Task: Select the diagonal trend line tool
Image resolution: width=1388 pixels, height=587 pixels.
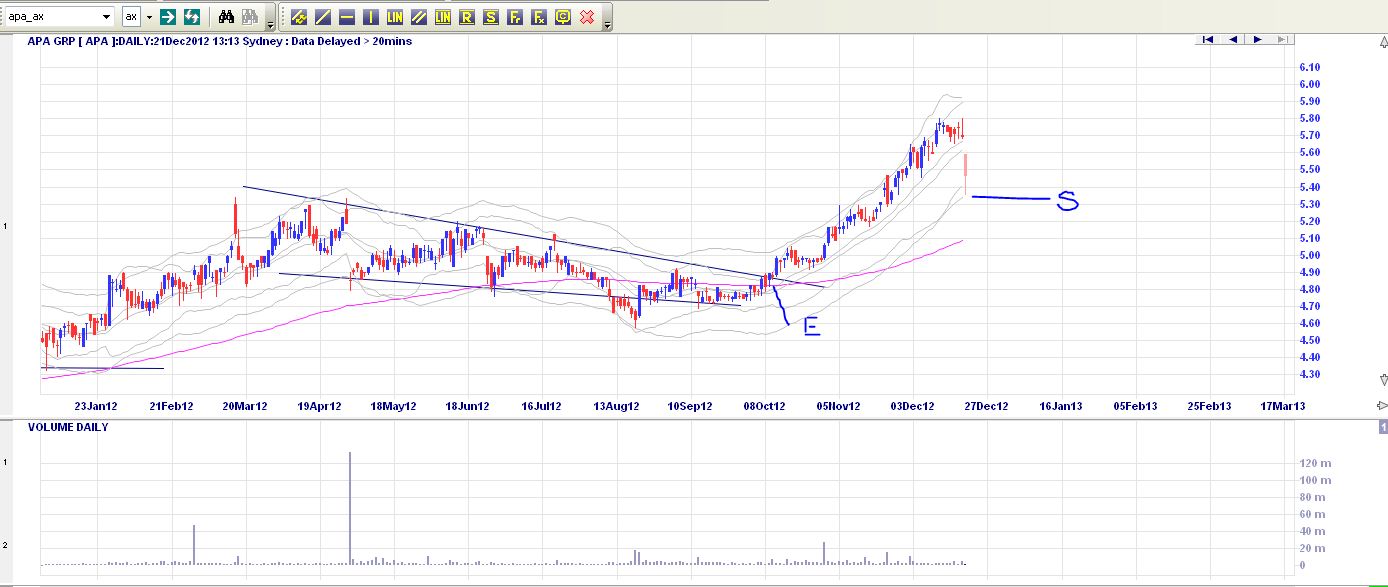Action: (x=323, y=17)
